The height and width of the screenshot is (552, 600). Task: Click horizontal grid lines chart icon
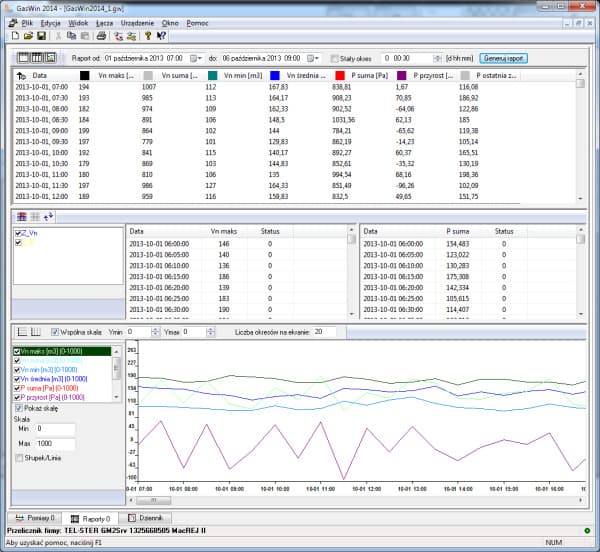(x=23, y=332)
